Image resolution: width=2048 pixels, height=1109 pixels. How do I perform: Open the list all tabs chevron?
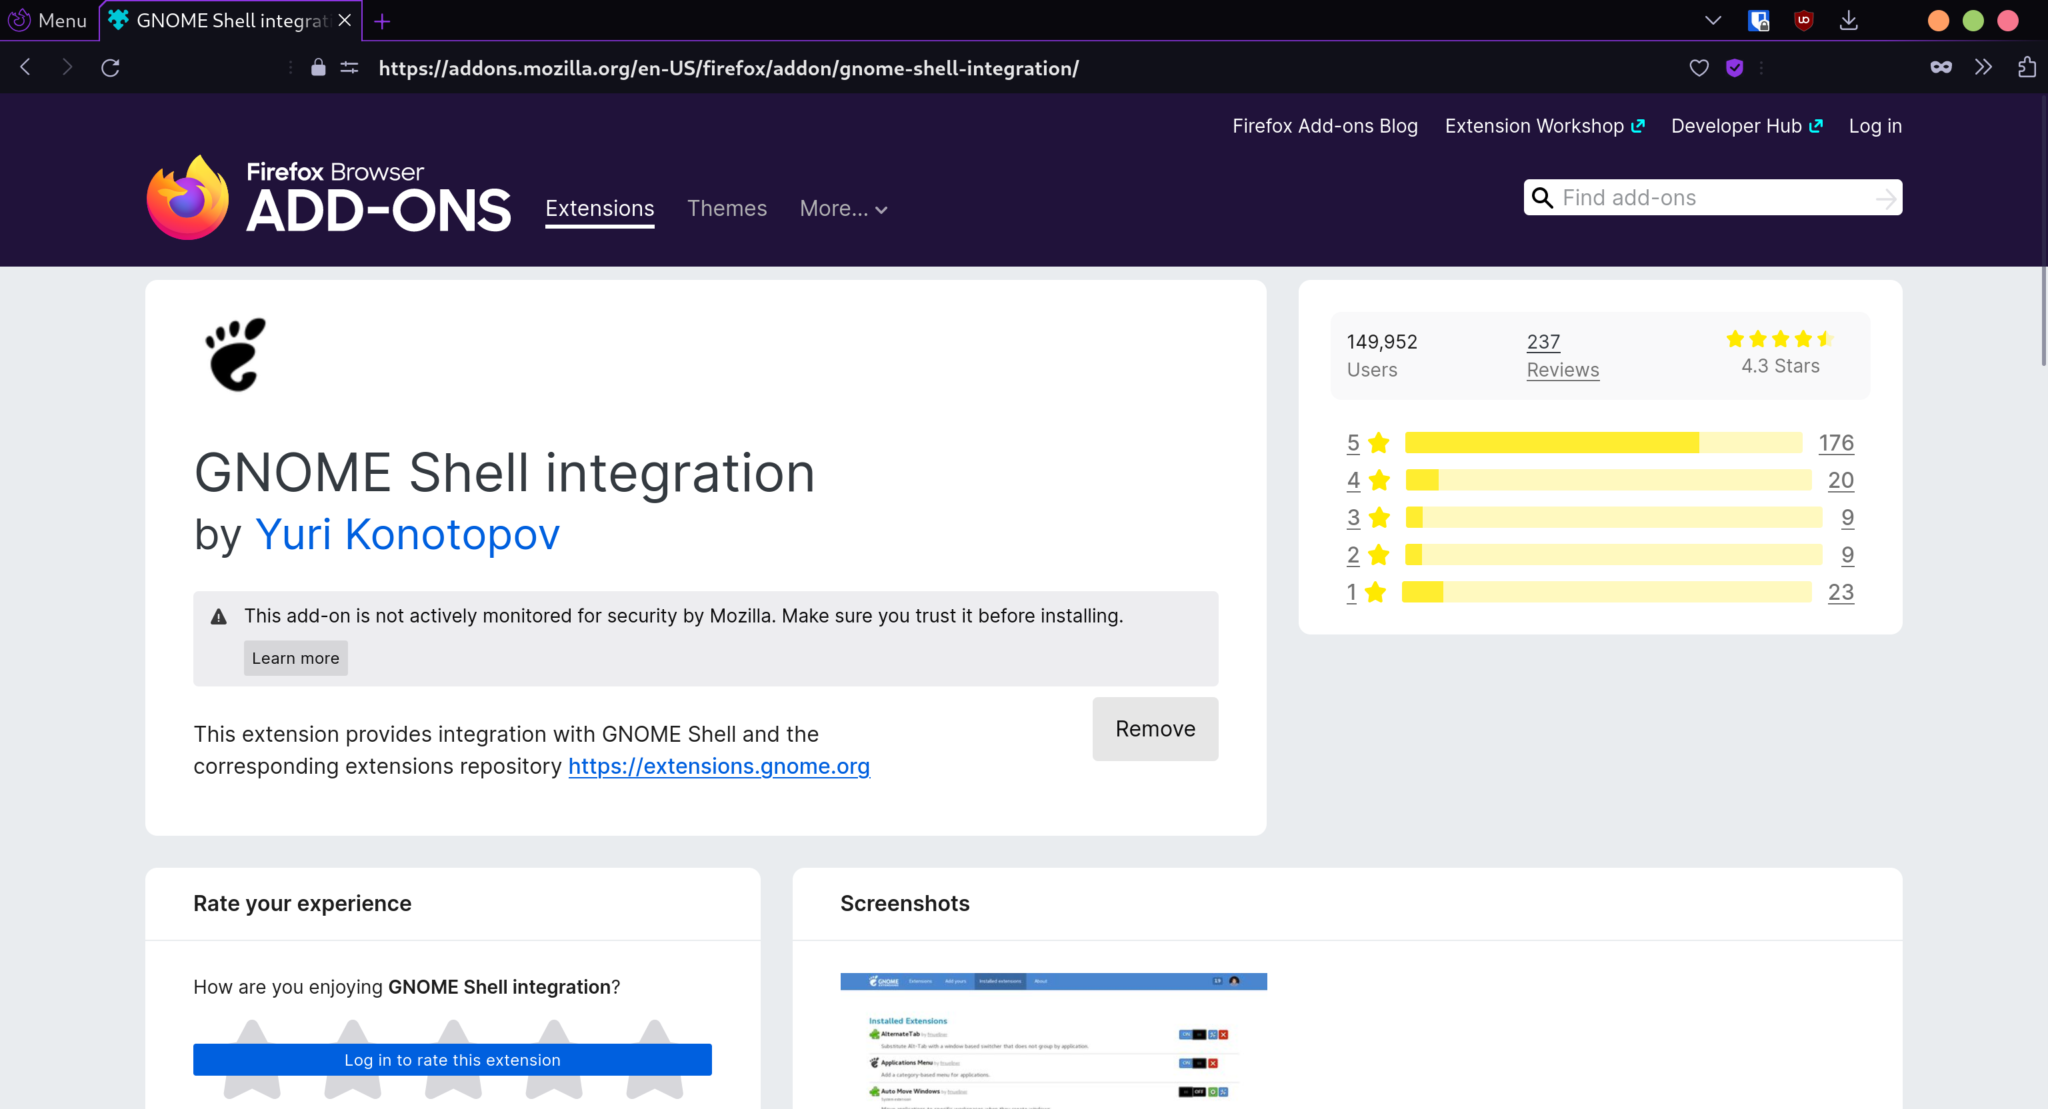coord(1712,20)
